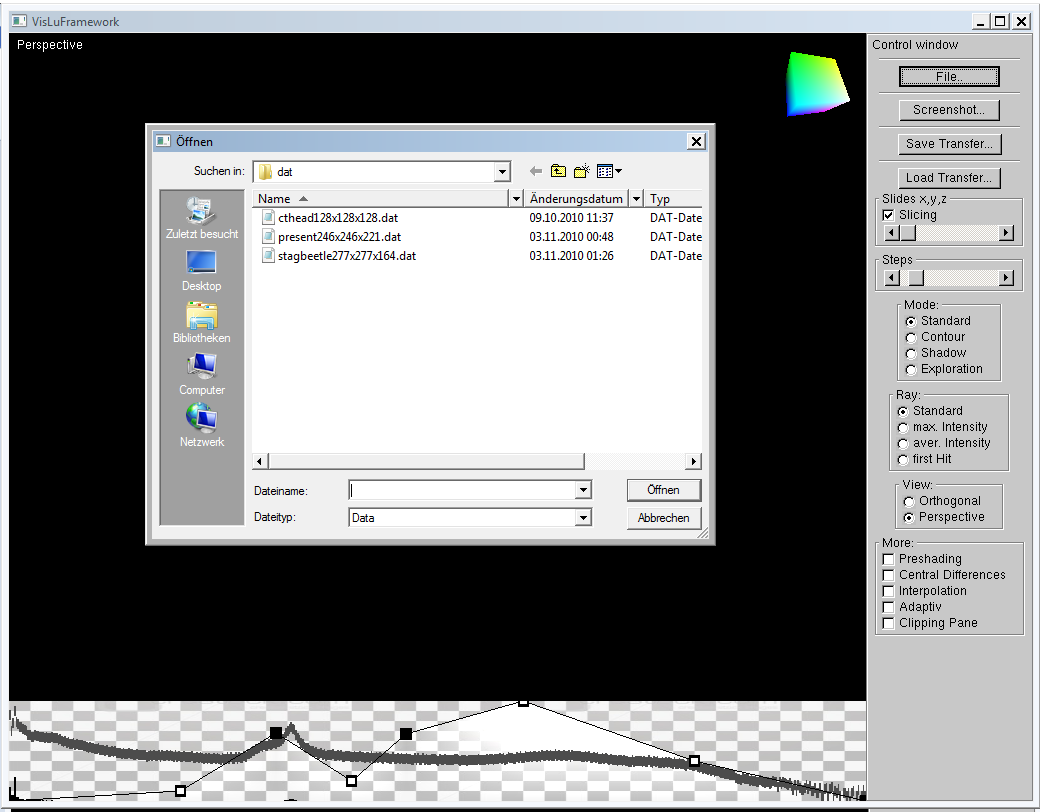This screenshot has height=812, width=1040.
Task: Click the up one level folder icon
Action: 559,171
